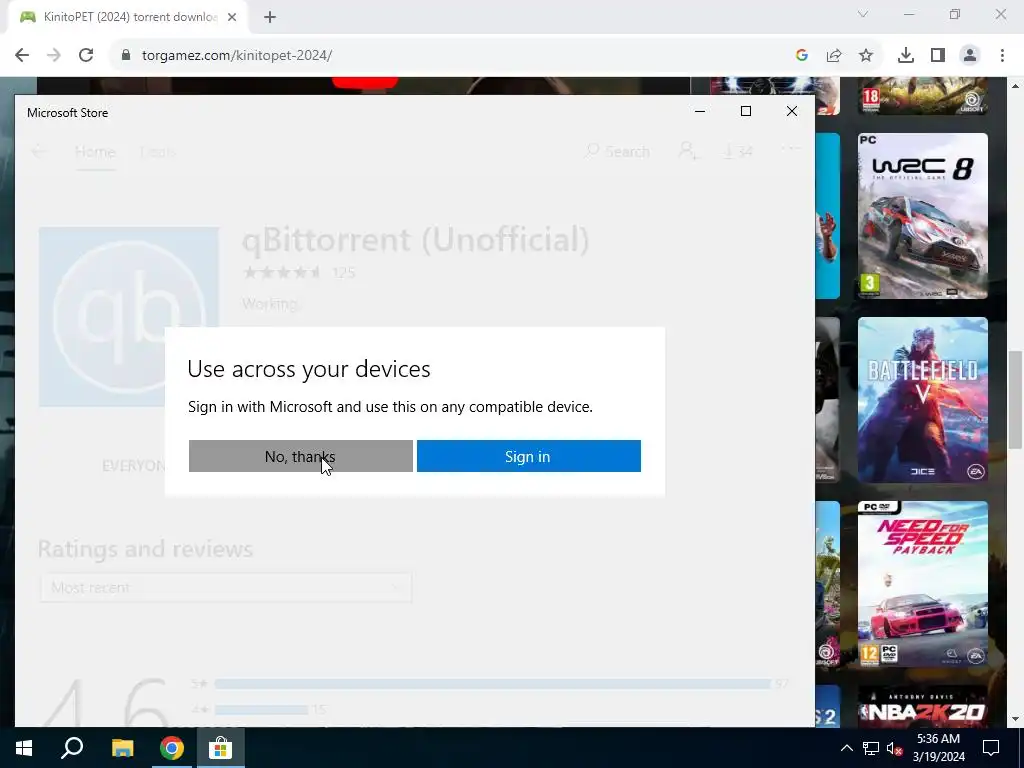Open Windows notification center
1024x768 pixels.
(x=991, y=748)
